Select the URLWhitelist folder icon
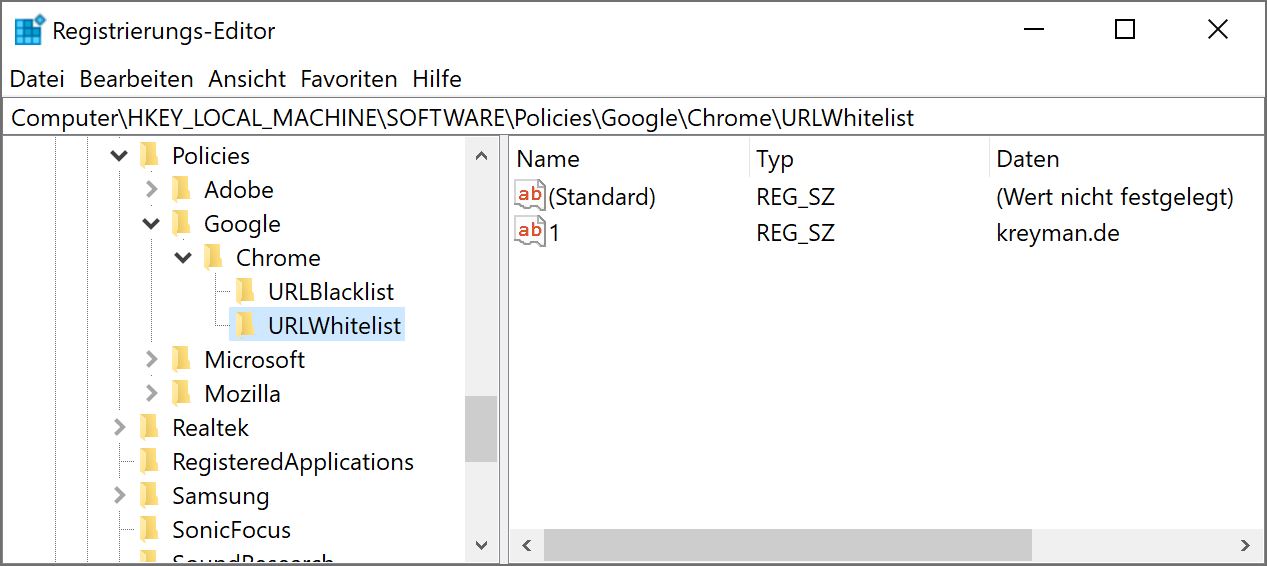Image resolution: width=1267 pixels, height=566 pixels. (x=246, y=325)
